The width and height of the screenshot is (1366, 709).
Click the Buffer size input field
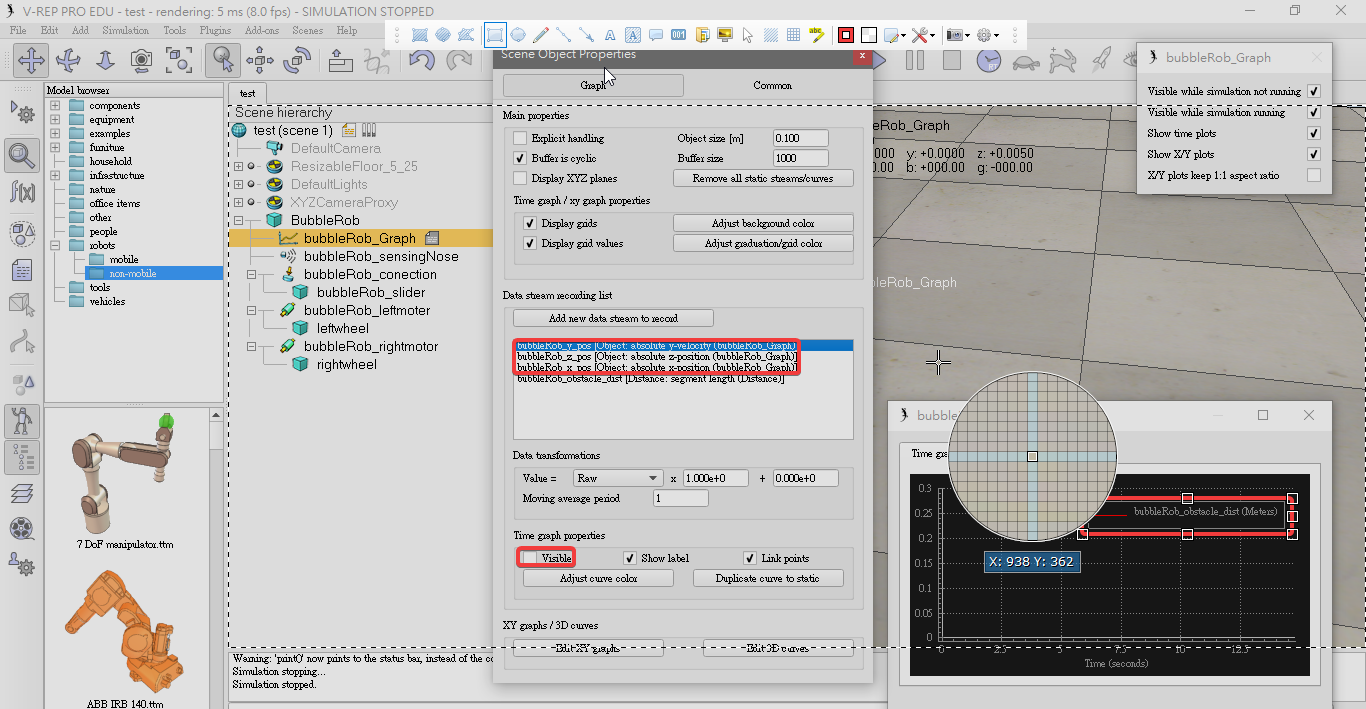[800, 158]
